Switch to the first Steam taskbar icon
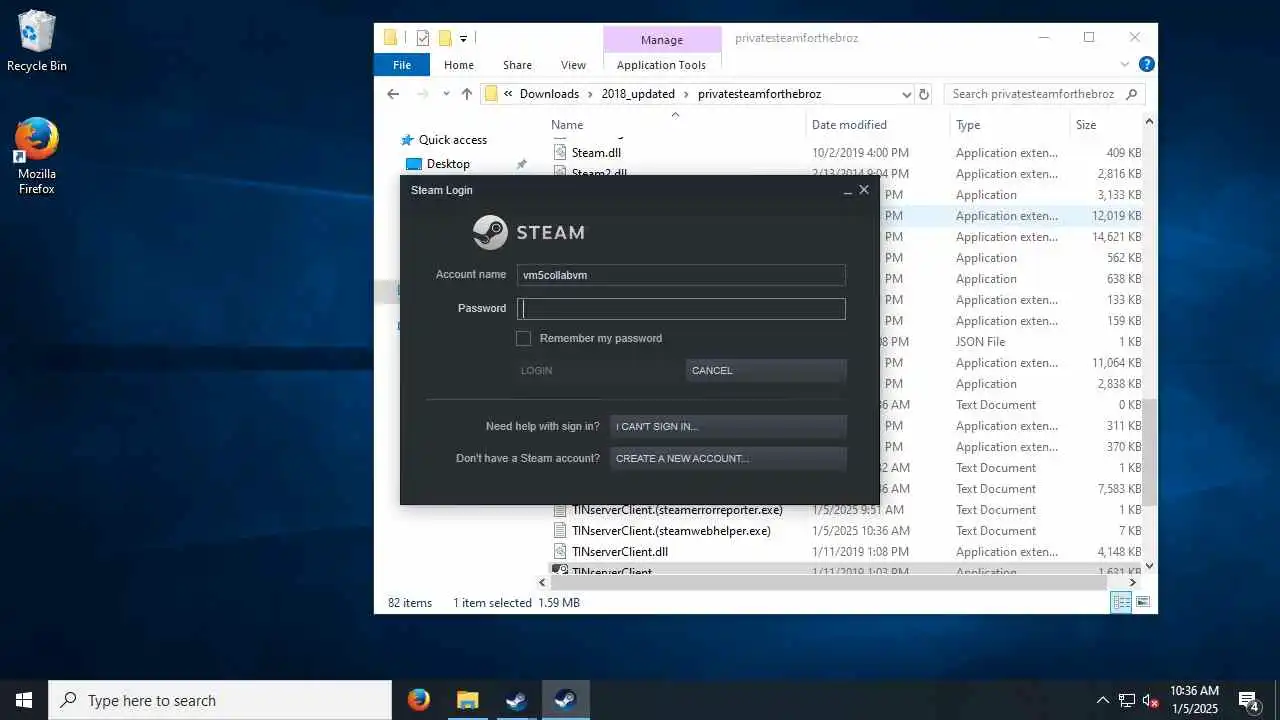The image size is (1280, 720). coord(517,700)
